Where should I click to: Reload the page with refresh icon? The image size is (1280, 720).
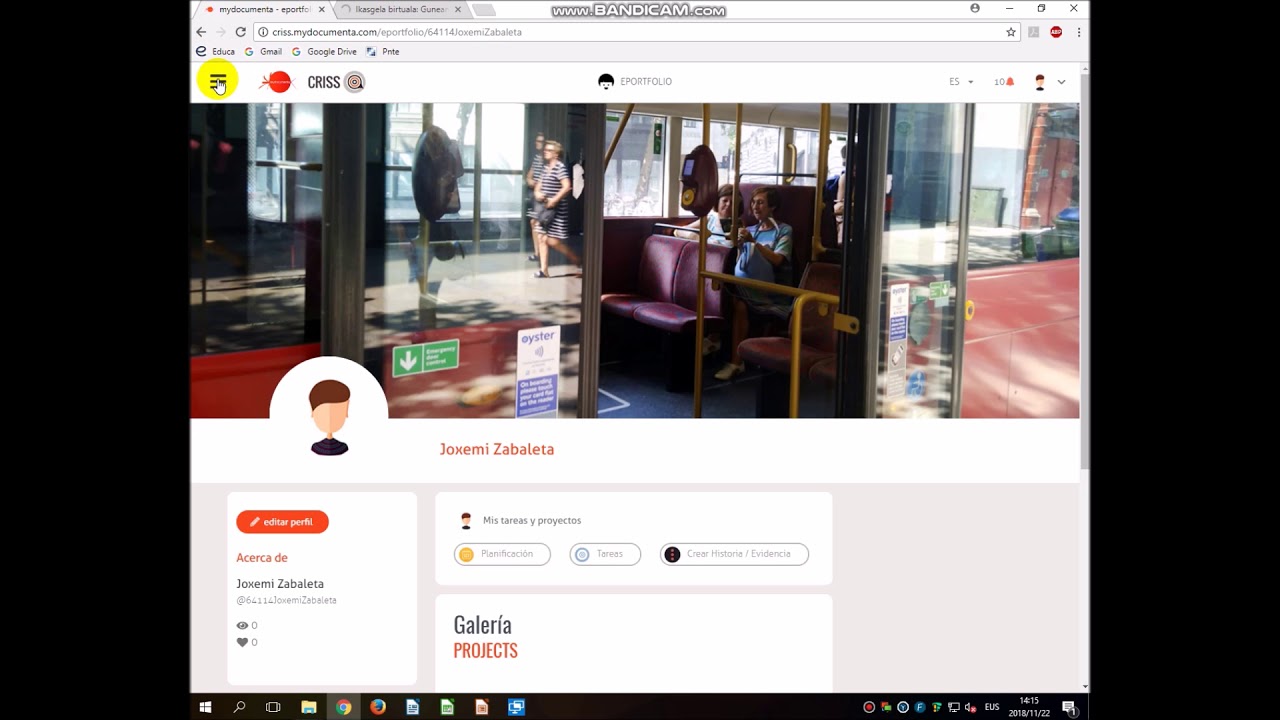click(x=240, y=32)
